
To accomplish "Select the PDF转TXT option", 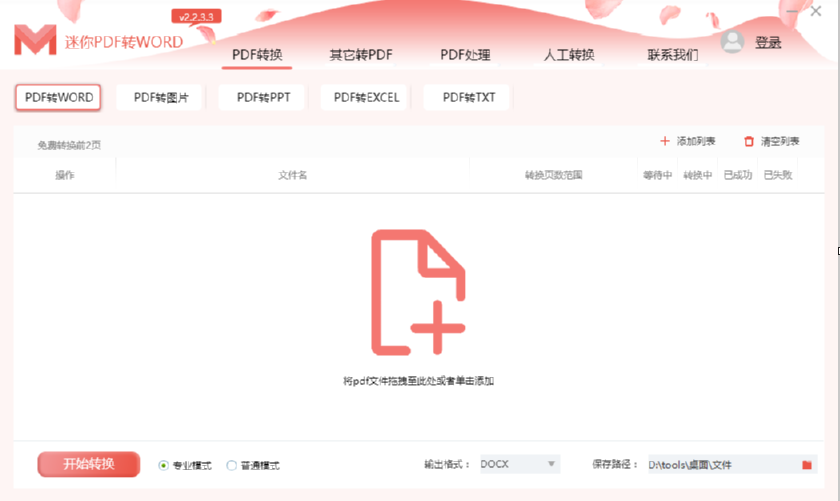I will tap(468, 98).
